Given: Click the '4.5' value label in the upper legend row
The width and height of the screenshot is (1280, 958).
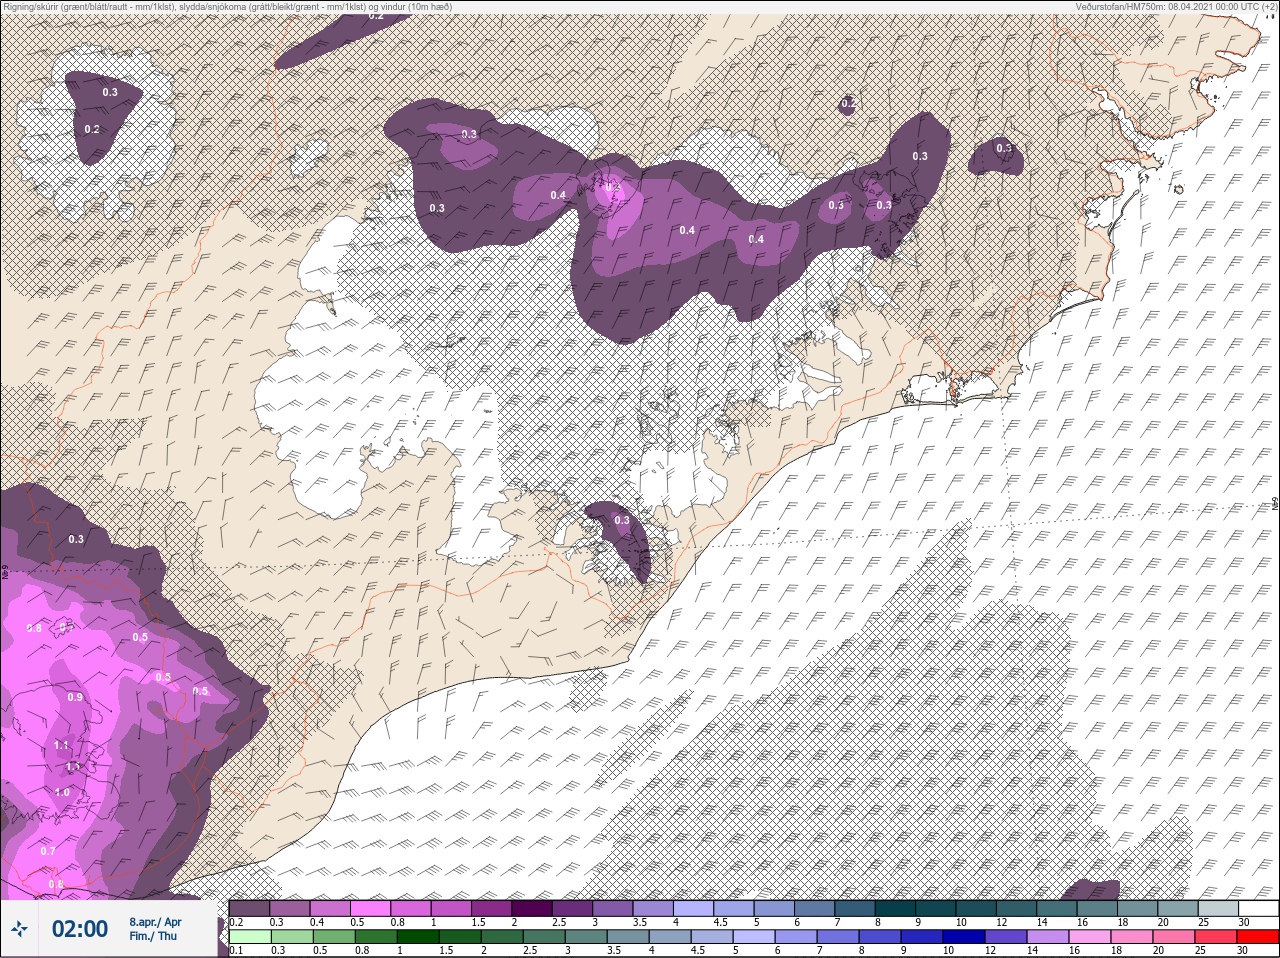Looking at the screenshot, I should [x=720, y=922].
